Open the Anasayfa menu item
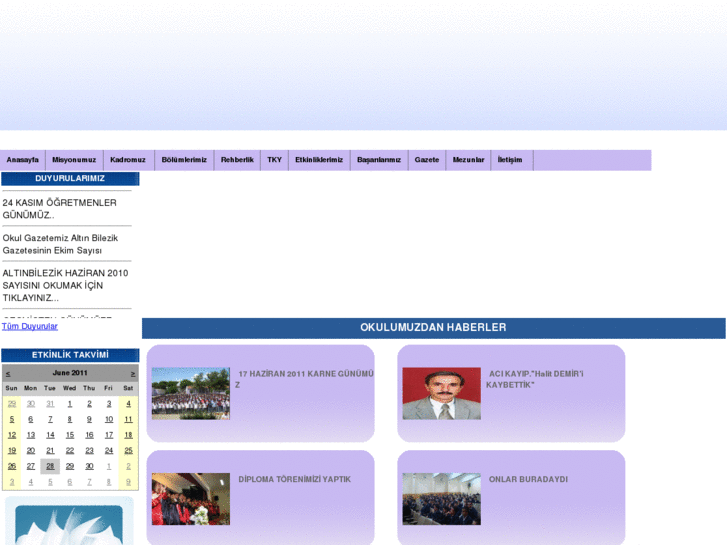This screenshot has height=545, width=727. pos(22,160)
